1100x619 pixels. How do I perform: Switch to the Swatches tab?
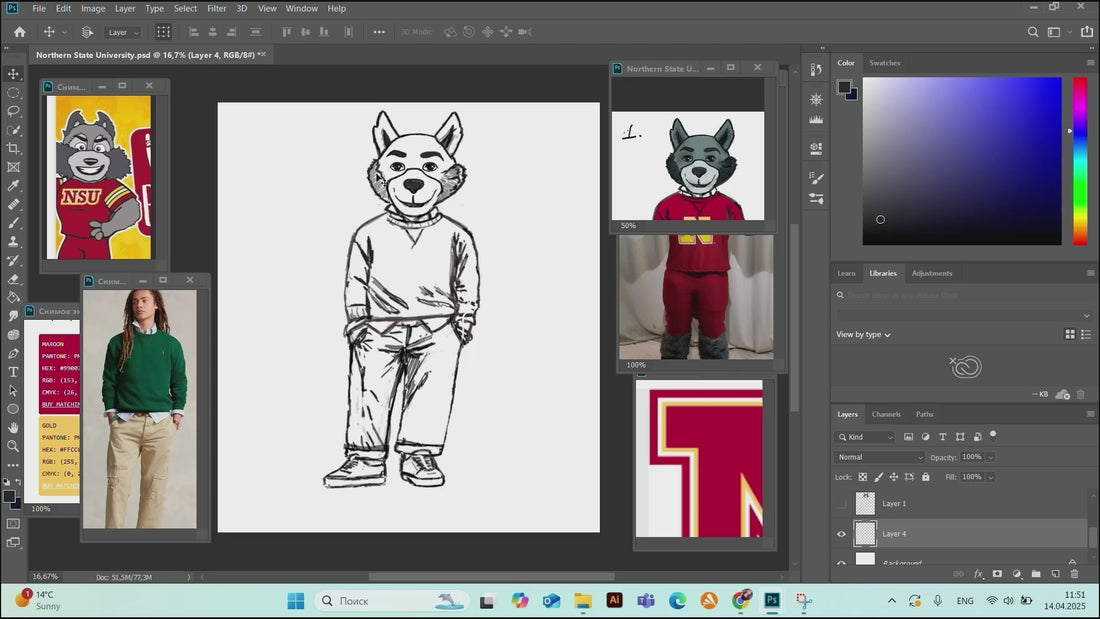(x=884, y=63)
